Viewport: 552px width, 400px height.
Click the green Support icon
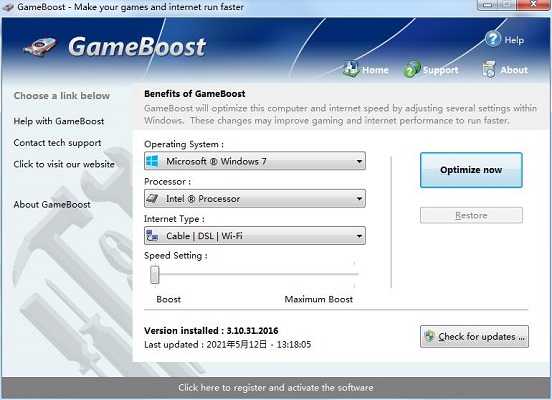point(412,69)
